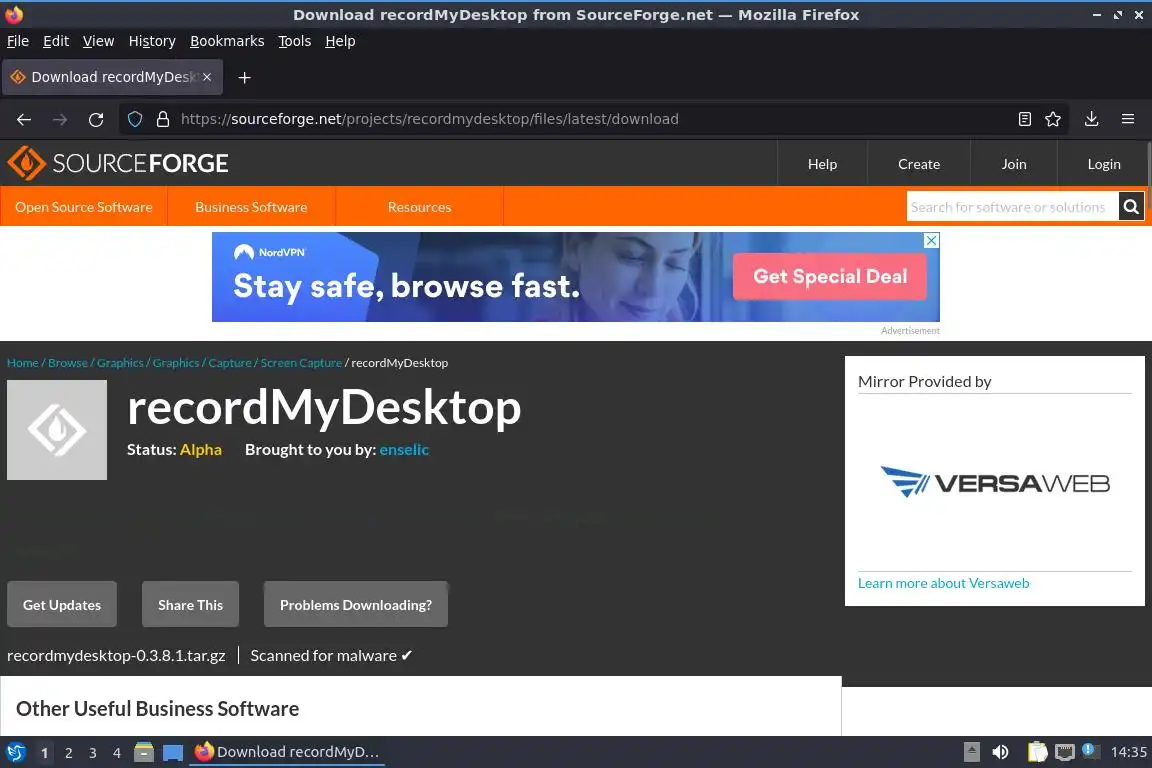Open the enselic author link
Screen dimensions: 1152x768
tap(404, 450)
